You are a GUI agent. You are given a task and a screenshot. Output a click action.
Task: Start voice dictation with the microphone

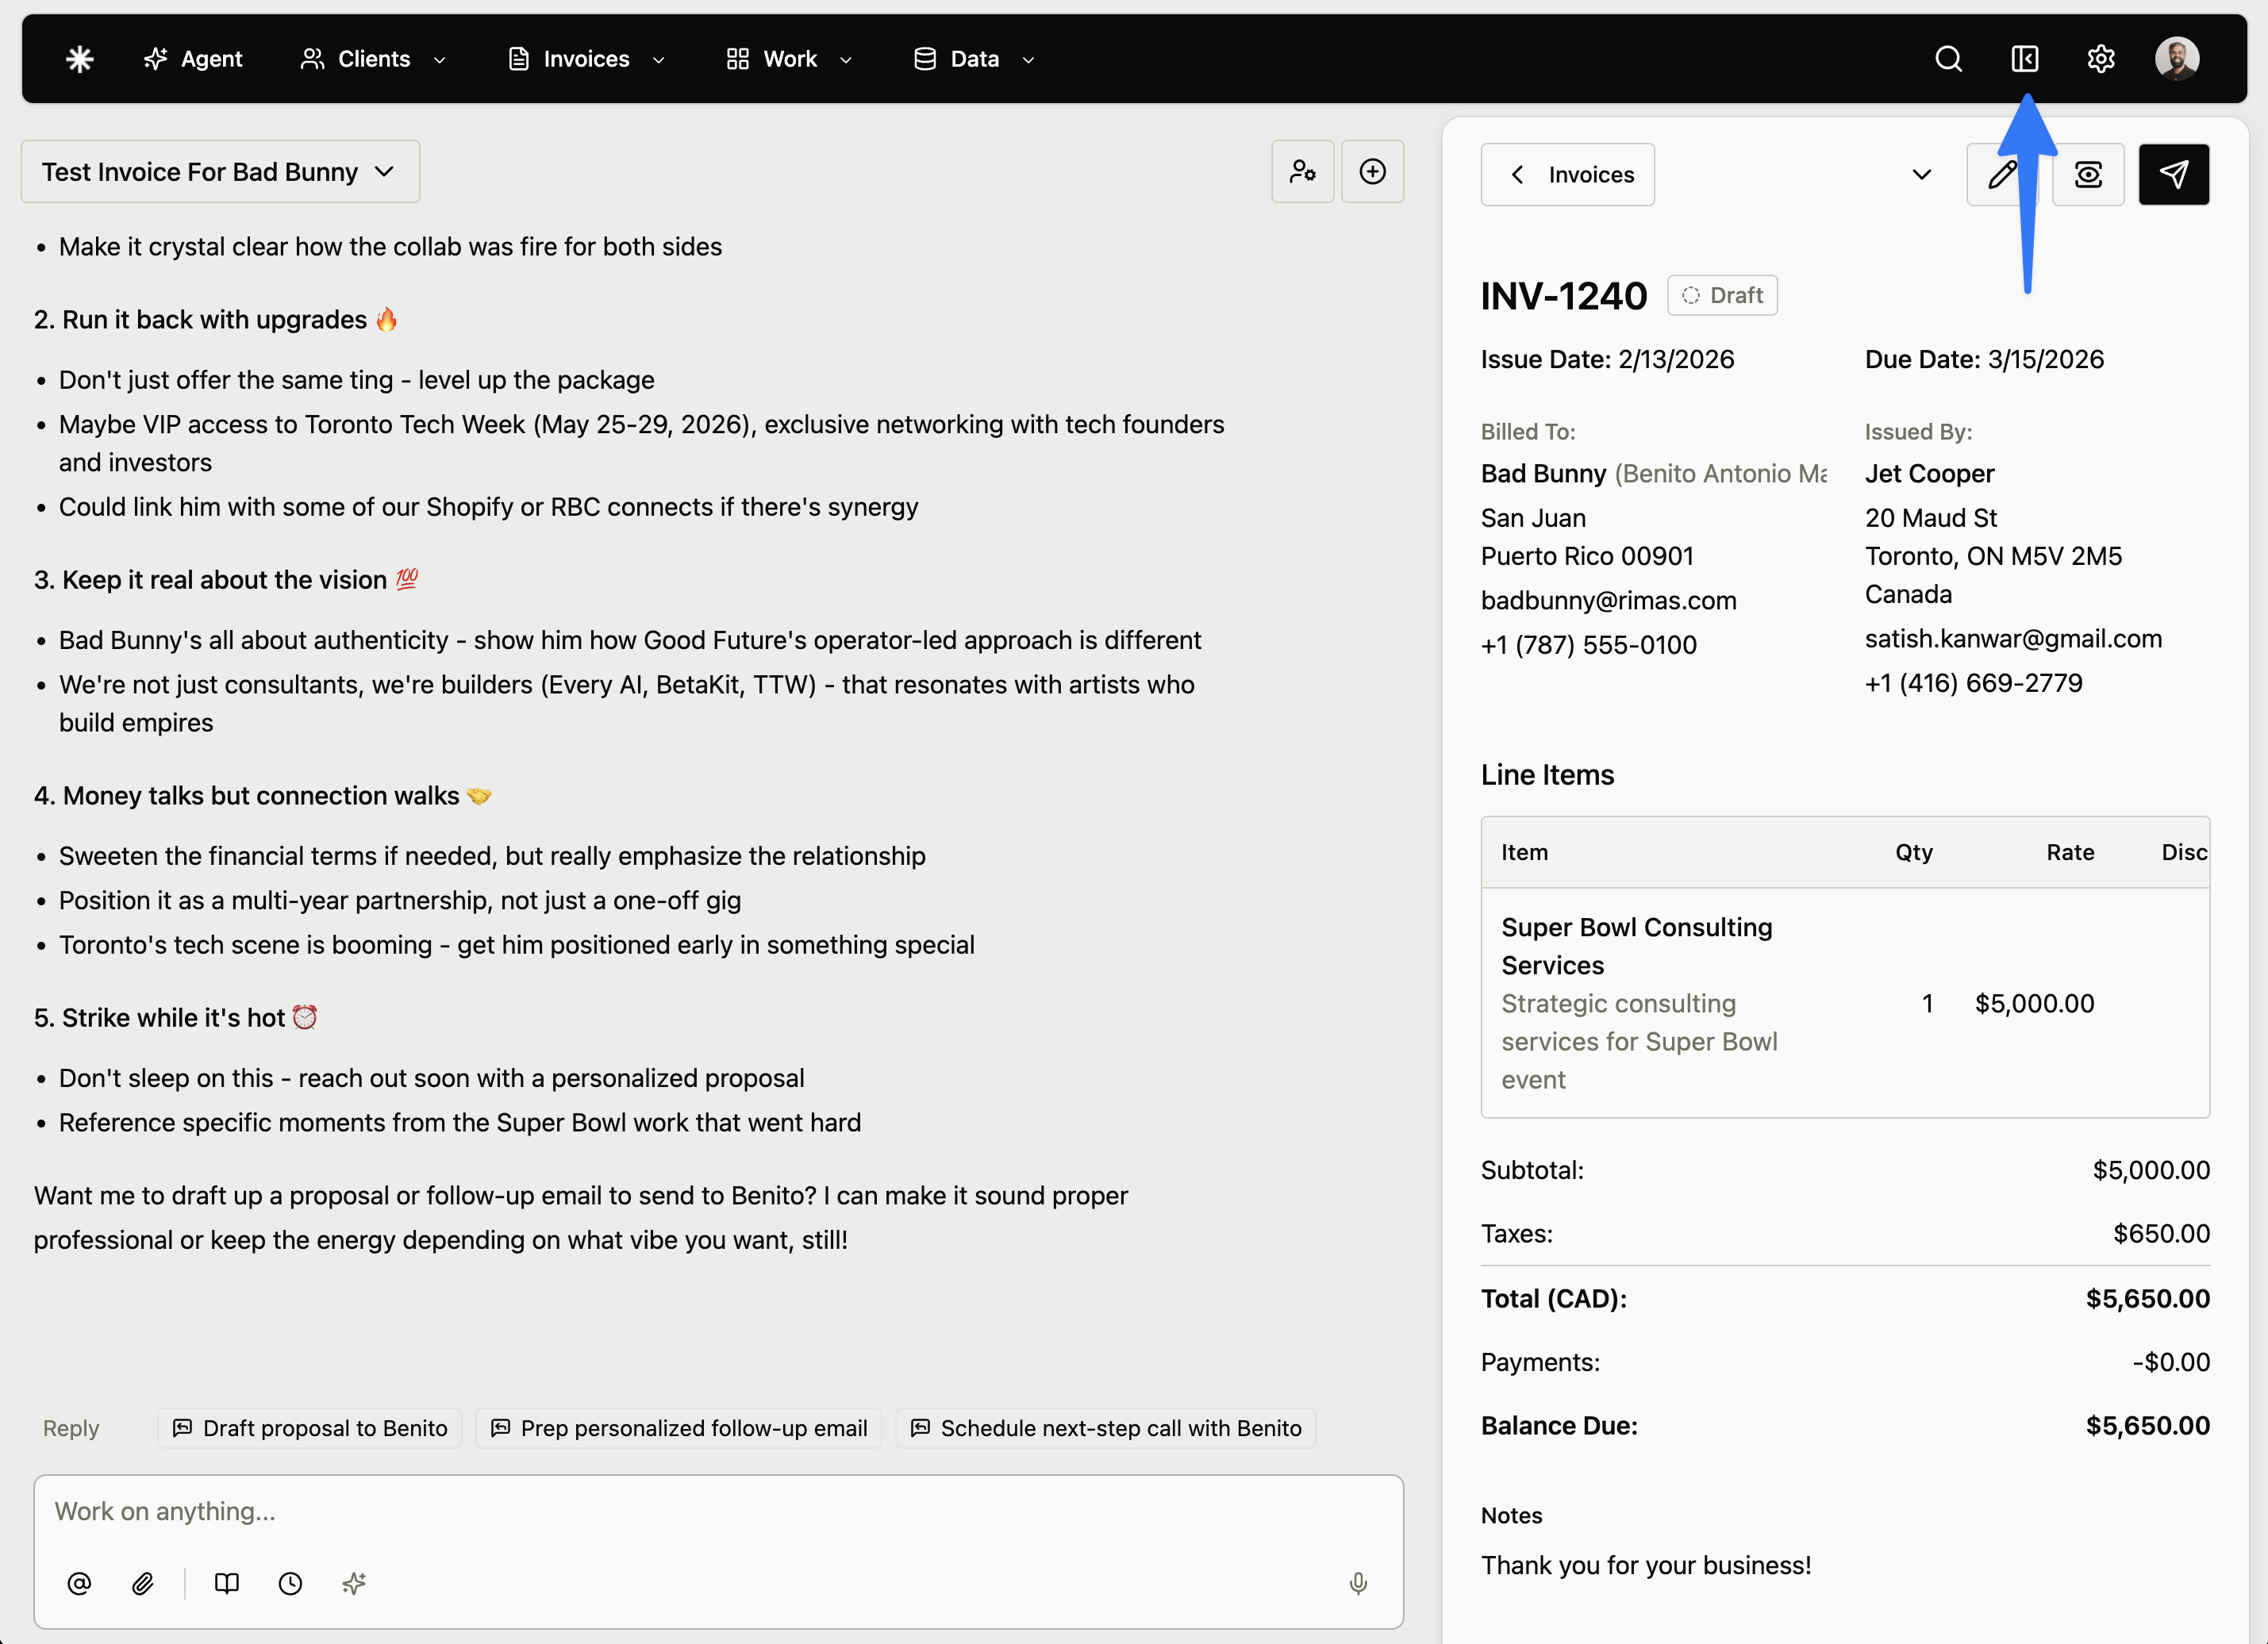1357,1583
